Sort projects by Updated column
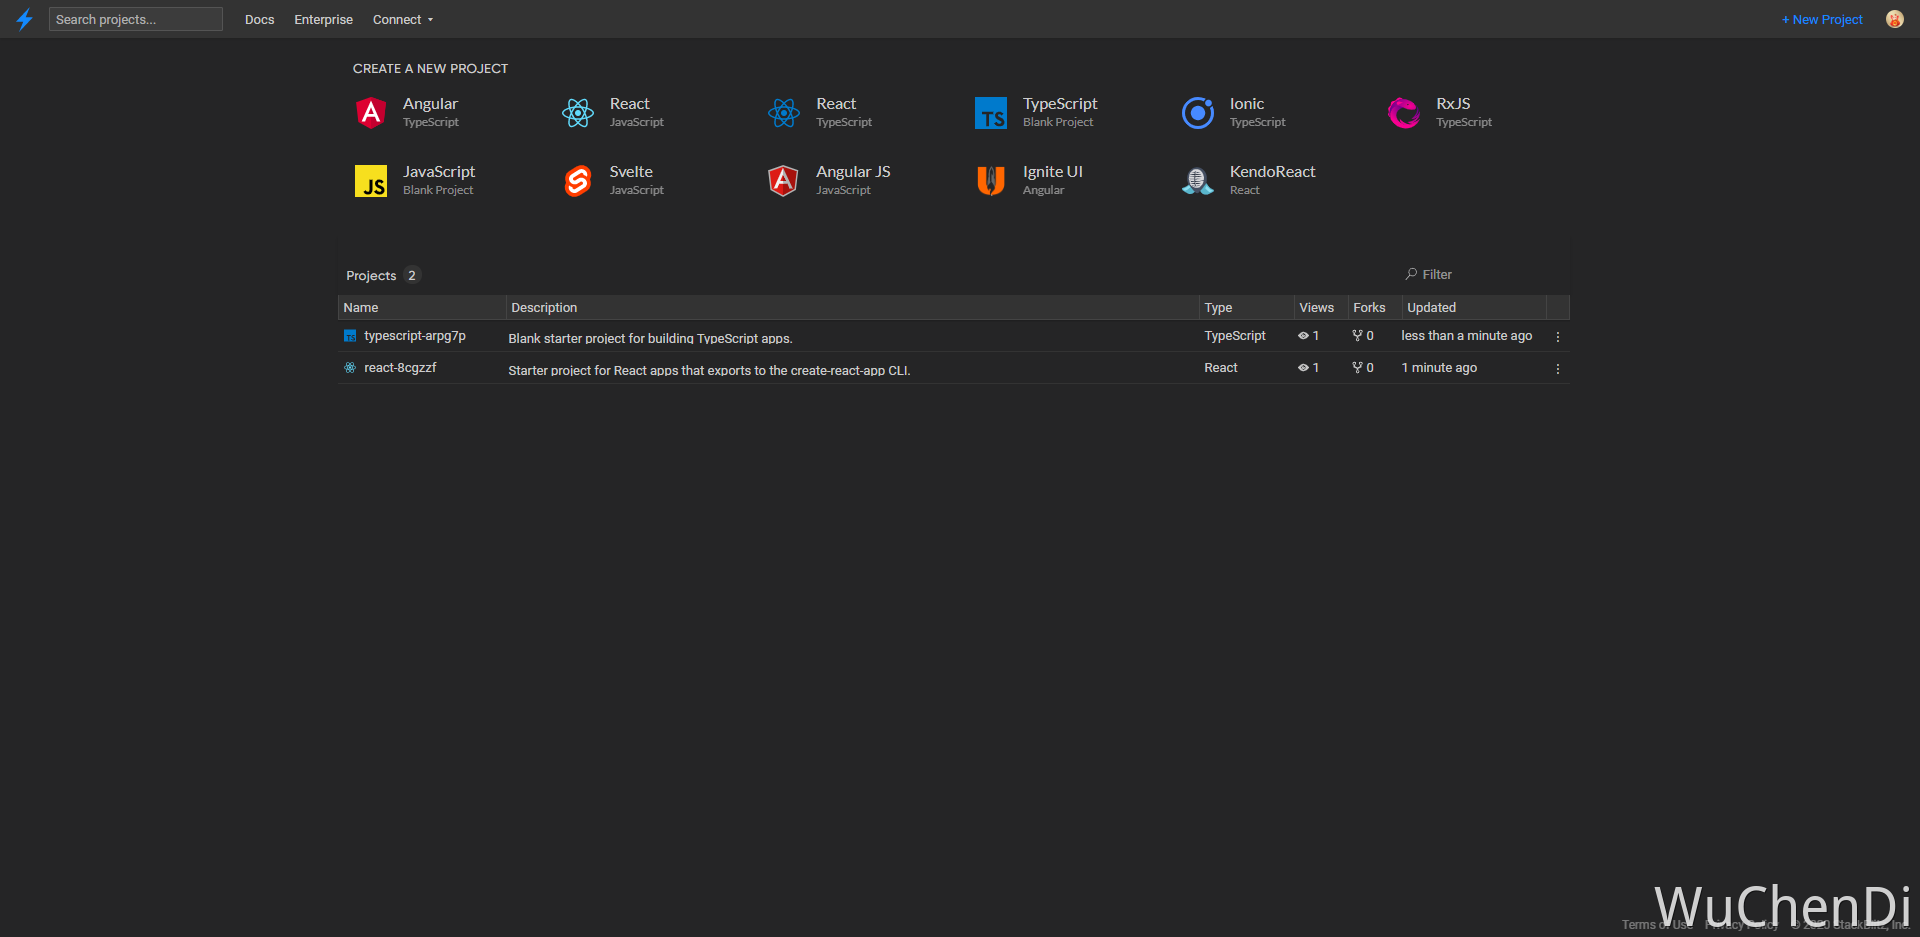This screenshot has height=937, width=1920. point(1474,307)
